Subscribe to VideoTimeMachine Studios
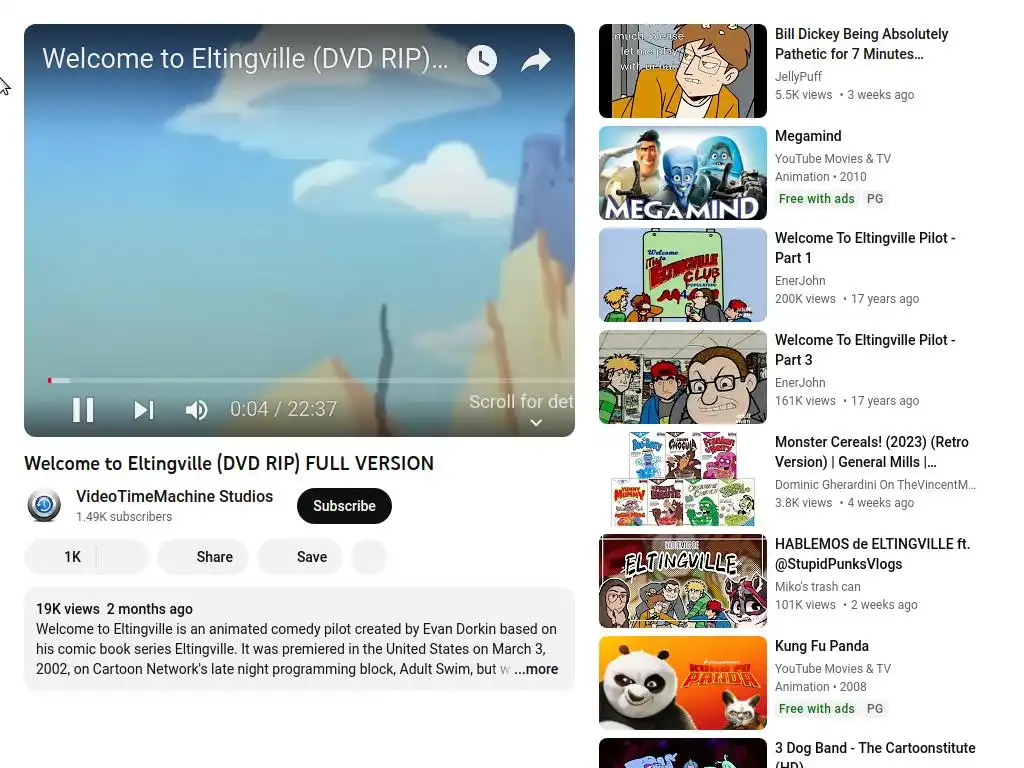Viewport: 1024px width, 768px height. coord(344,505)
